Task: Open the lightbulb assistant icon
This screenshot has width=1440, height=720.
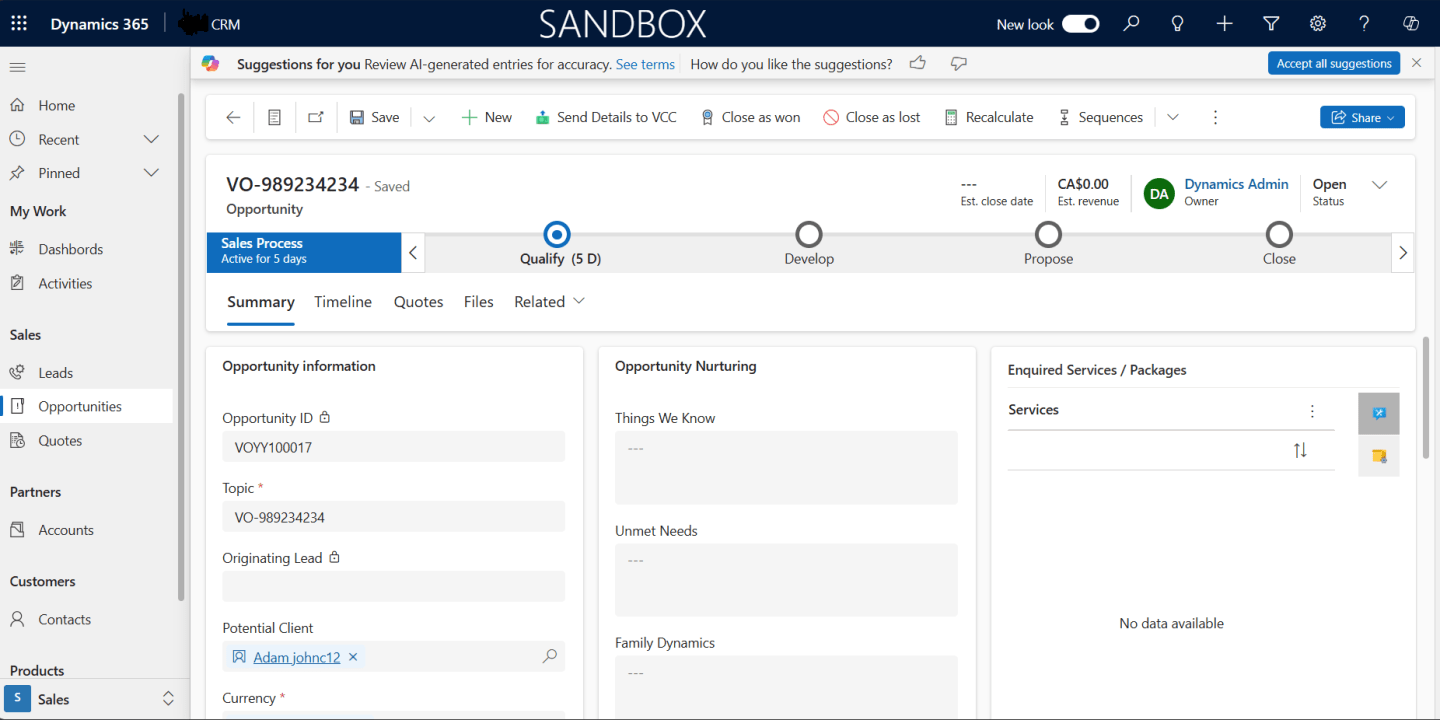Action: (x=1178, y=24)
